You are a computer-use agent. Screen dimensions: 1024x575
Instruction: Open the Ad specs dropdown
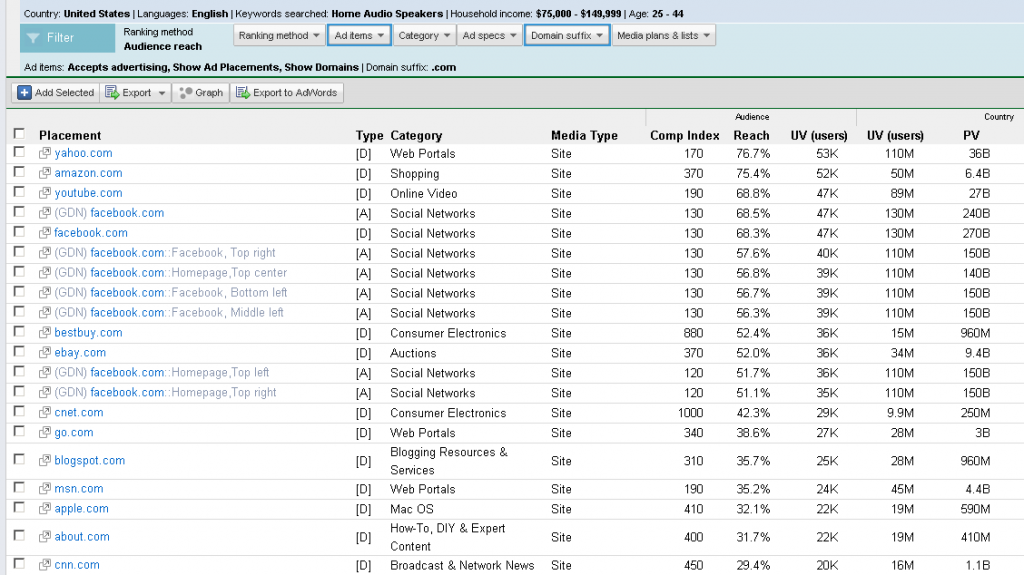tap(489, 35)
